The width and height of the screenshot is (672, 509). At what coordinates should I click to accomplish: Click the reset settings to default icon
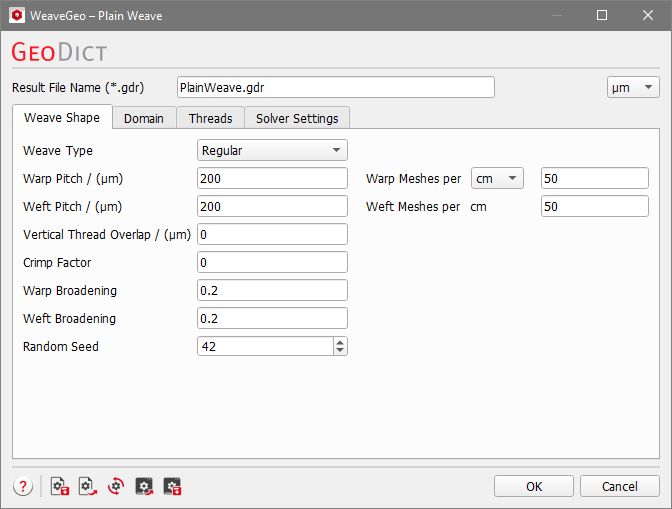pyautogui.click(x=116, y=486)
